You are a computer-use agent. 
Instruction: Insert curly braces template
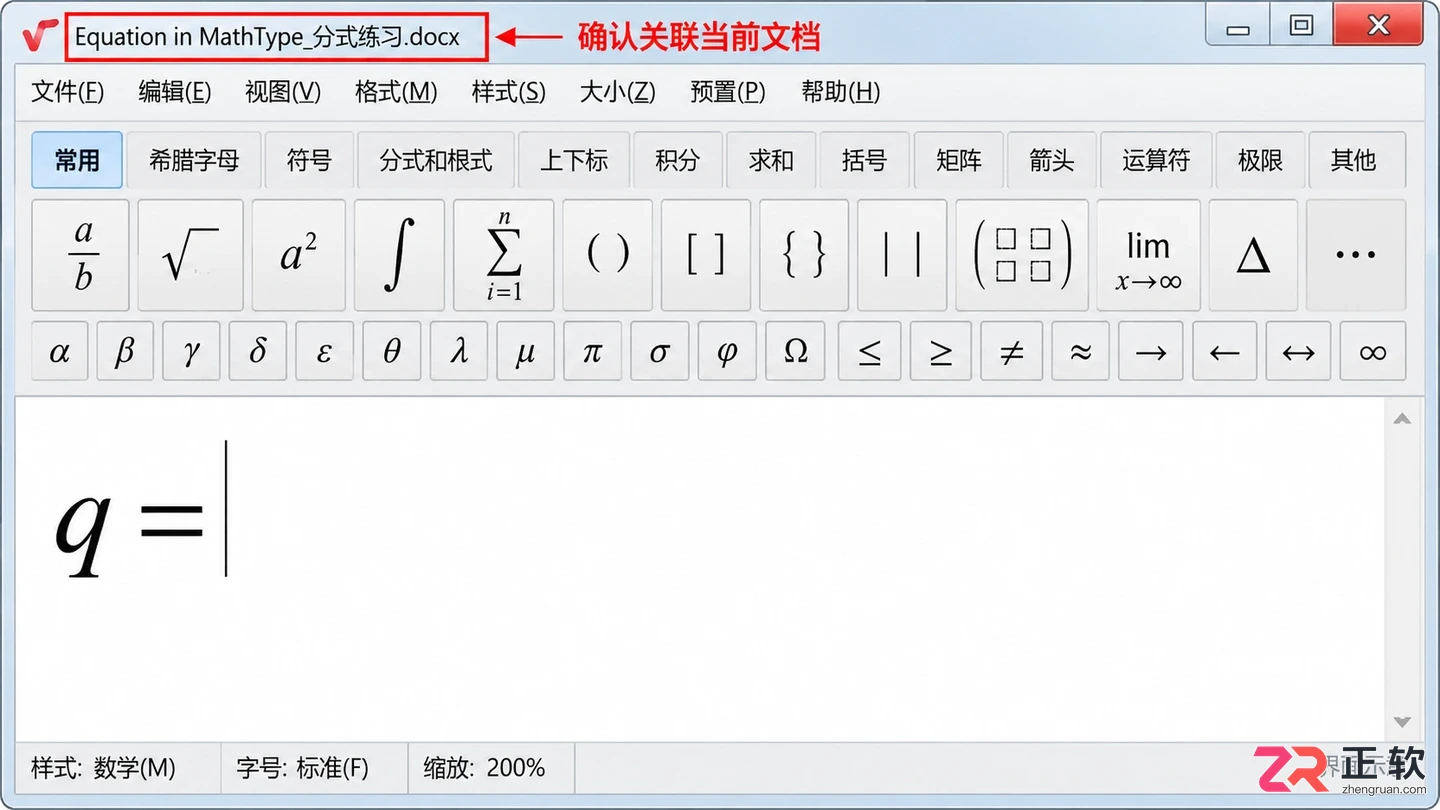[804, 255]
